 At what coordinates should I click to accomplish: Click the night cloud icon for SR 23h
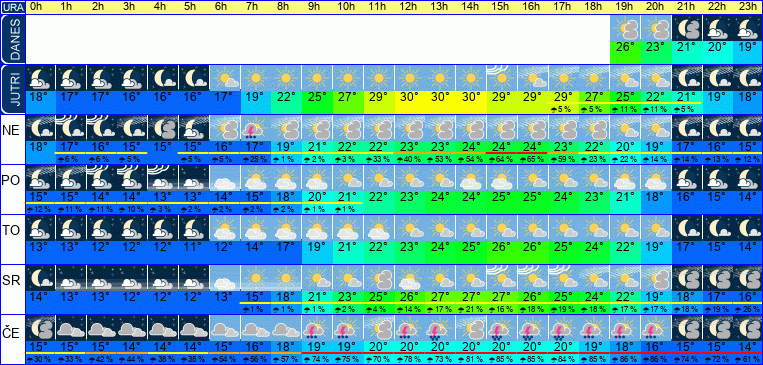[x=748, y=278]
